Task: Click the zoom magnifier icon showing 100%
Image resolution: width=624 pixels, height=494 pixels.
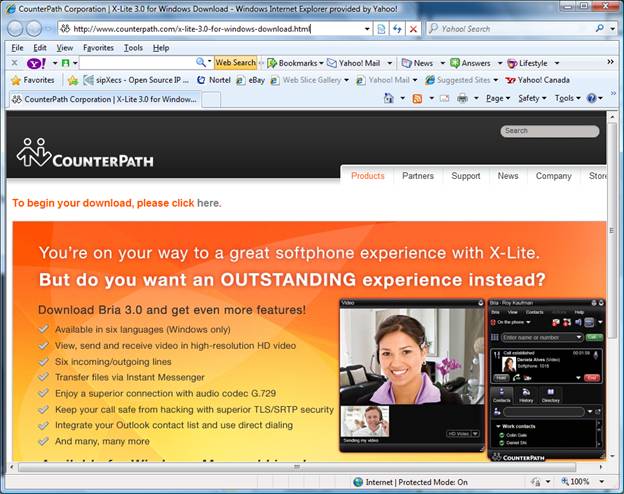Action: pyautogui.click(x=565, y=482)
